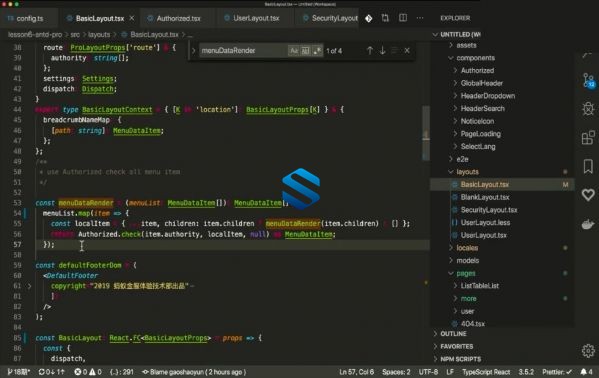
Task: Open the Bookmarks activity bar icon
Action: [x=588, y=166]
